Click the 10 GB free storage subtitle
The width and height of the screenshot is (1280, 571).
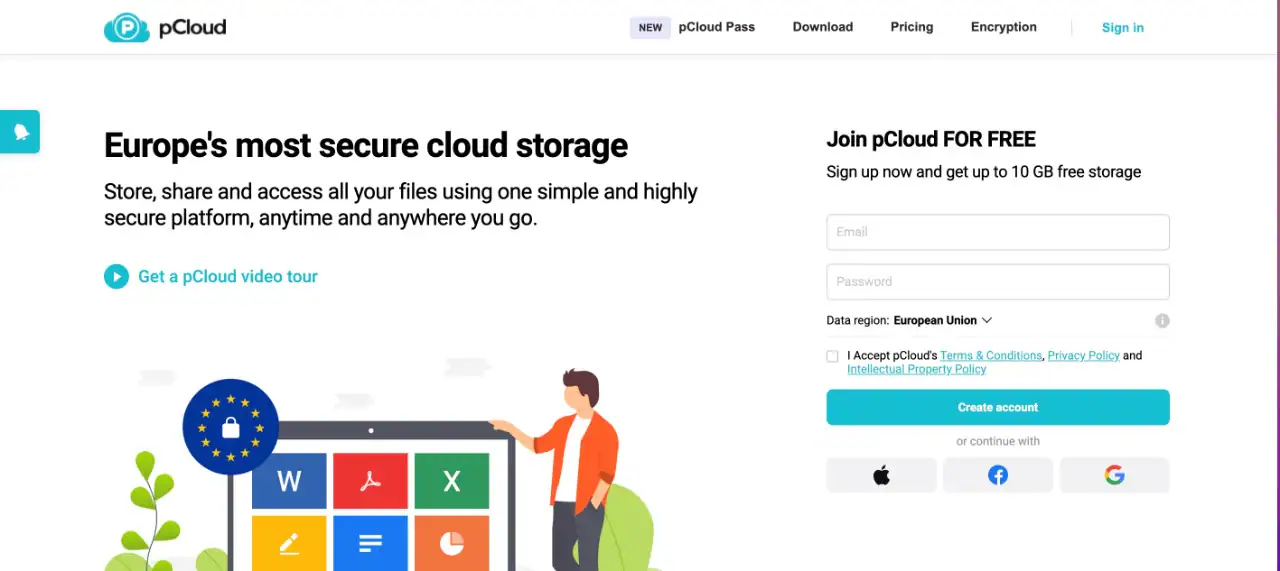984,172
